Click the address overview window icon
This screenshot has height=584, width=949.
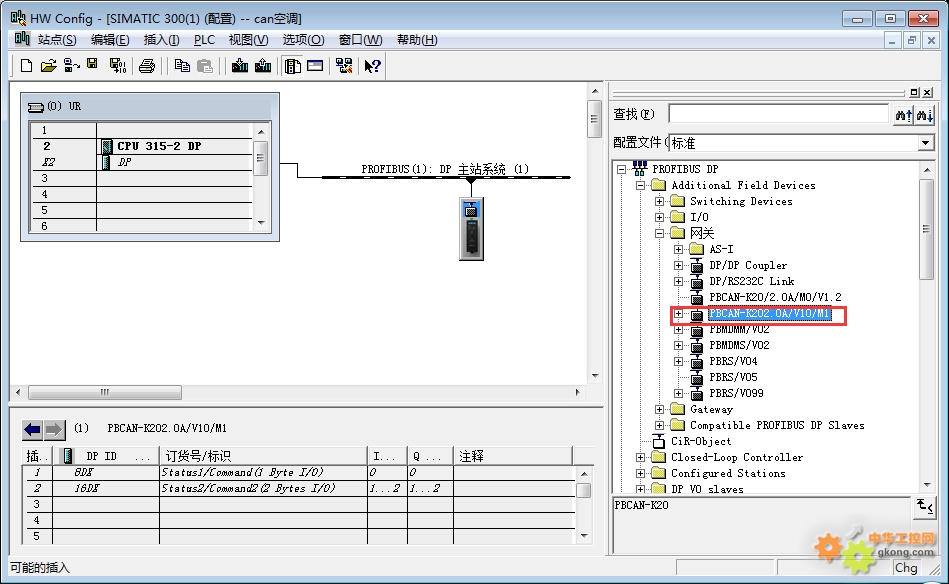pos(315,66)
